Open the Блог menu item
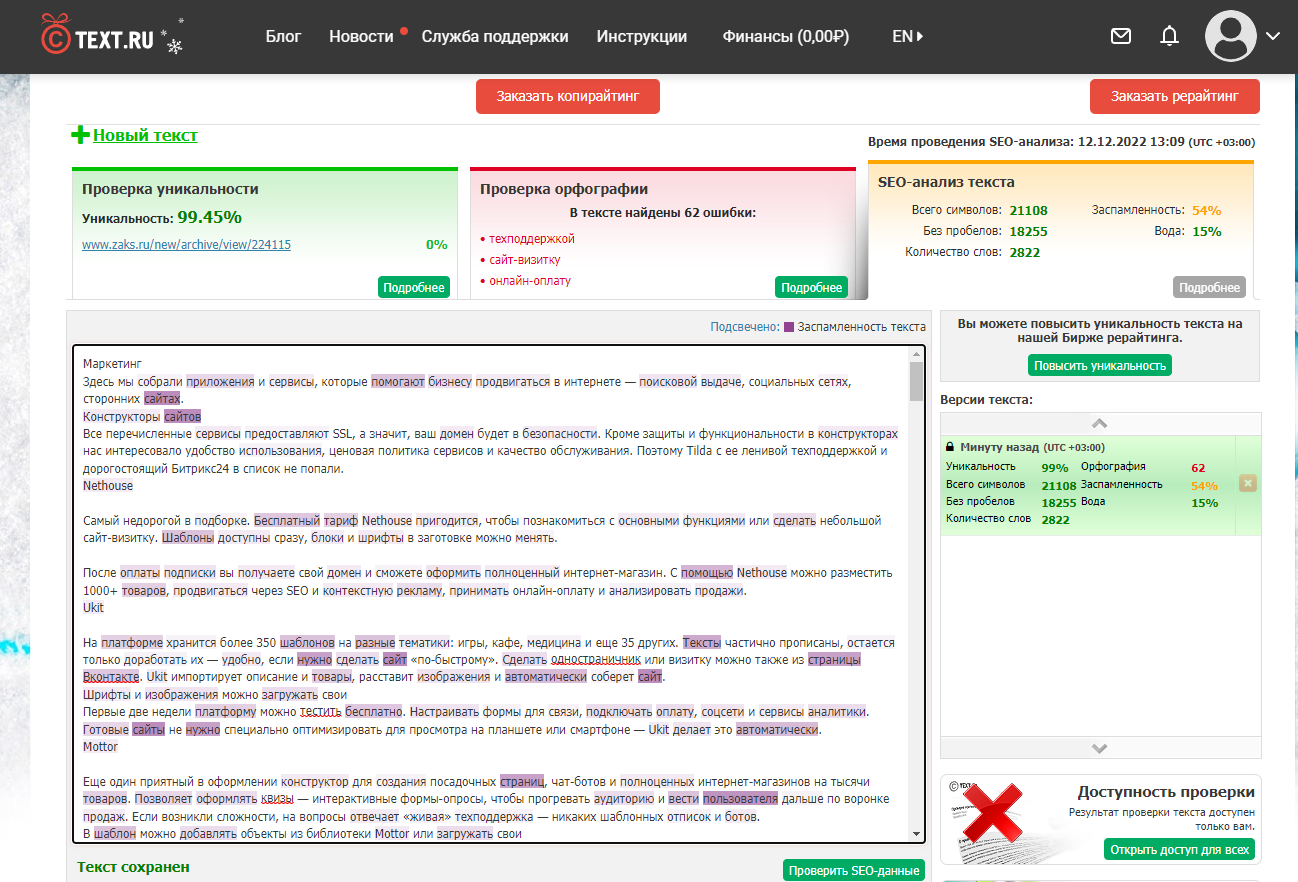Viewport: 1298px width, 882px height. click(x=284, y=36)
